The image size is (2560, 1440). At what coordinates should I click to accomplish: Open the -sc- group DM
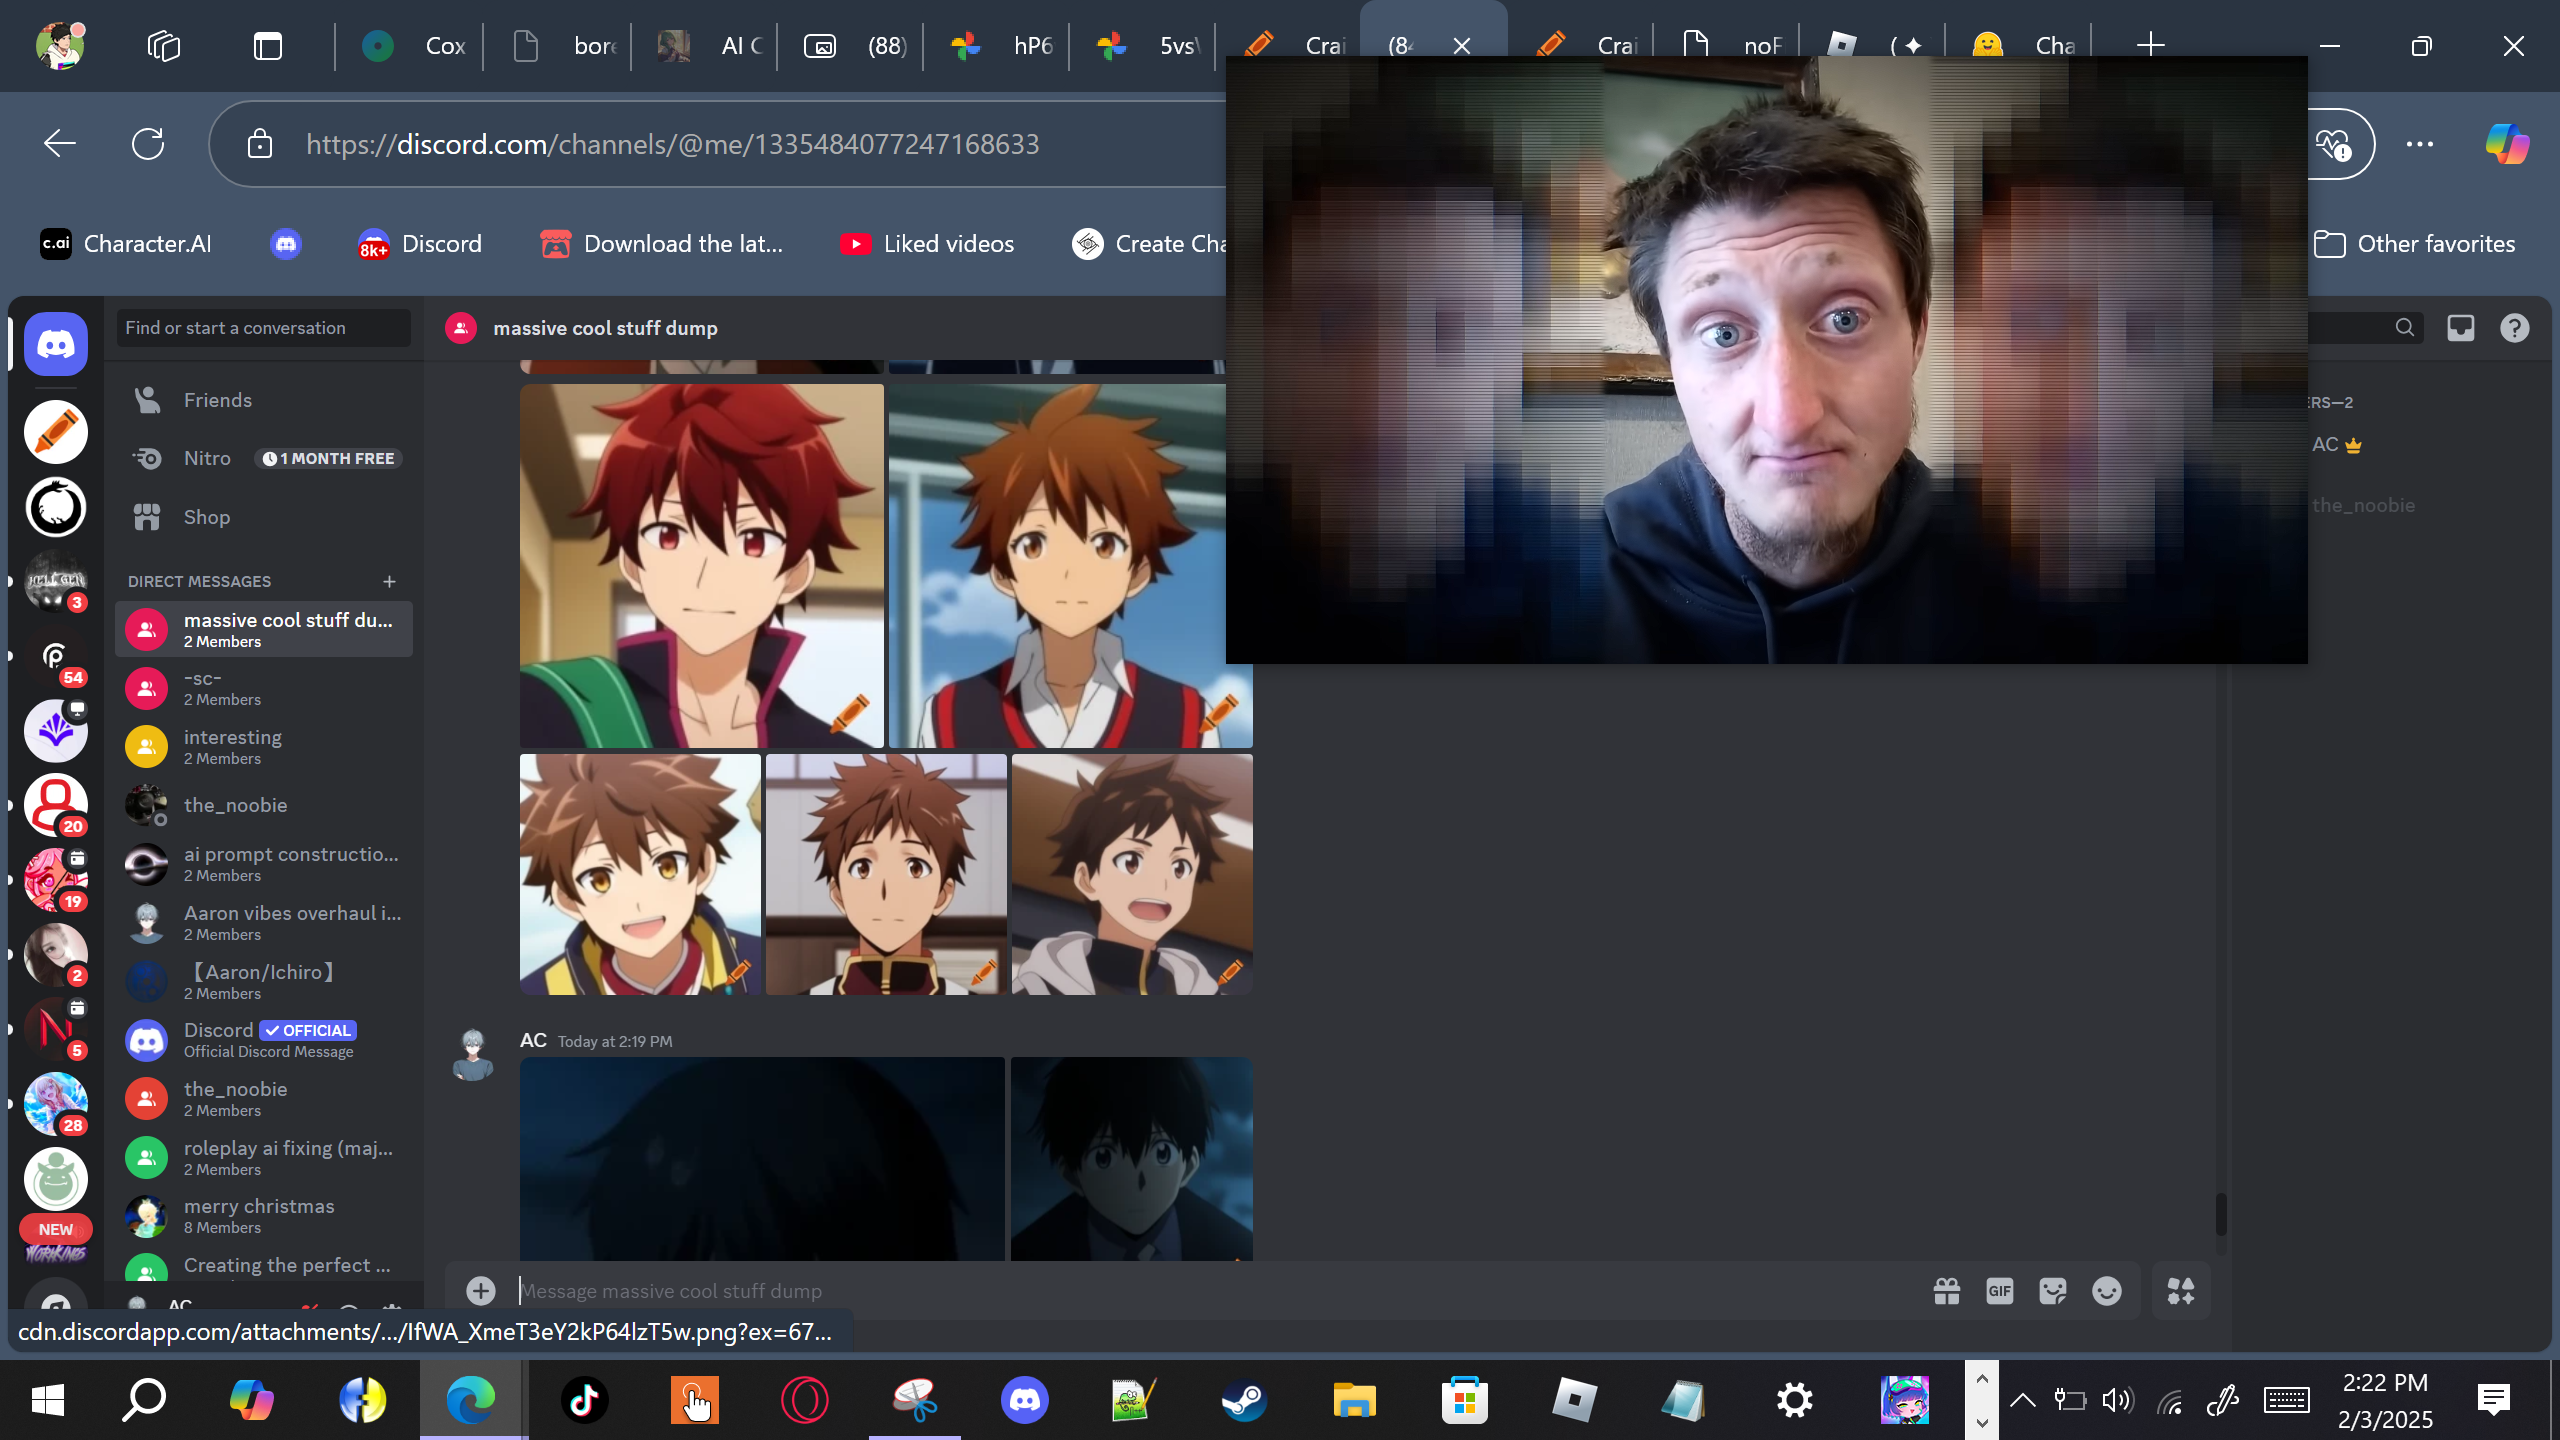click(x=264, y=688)
